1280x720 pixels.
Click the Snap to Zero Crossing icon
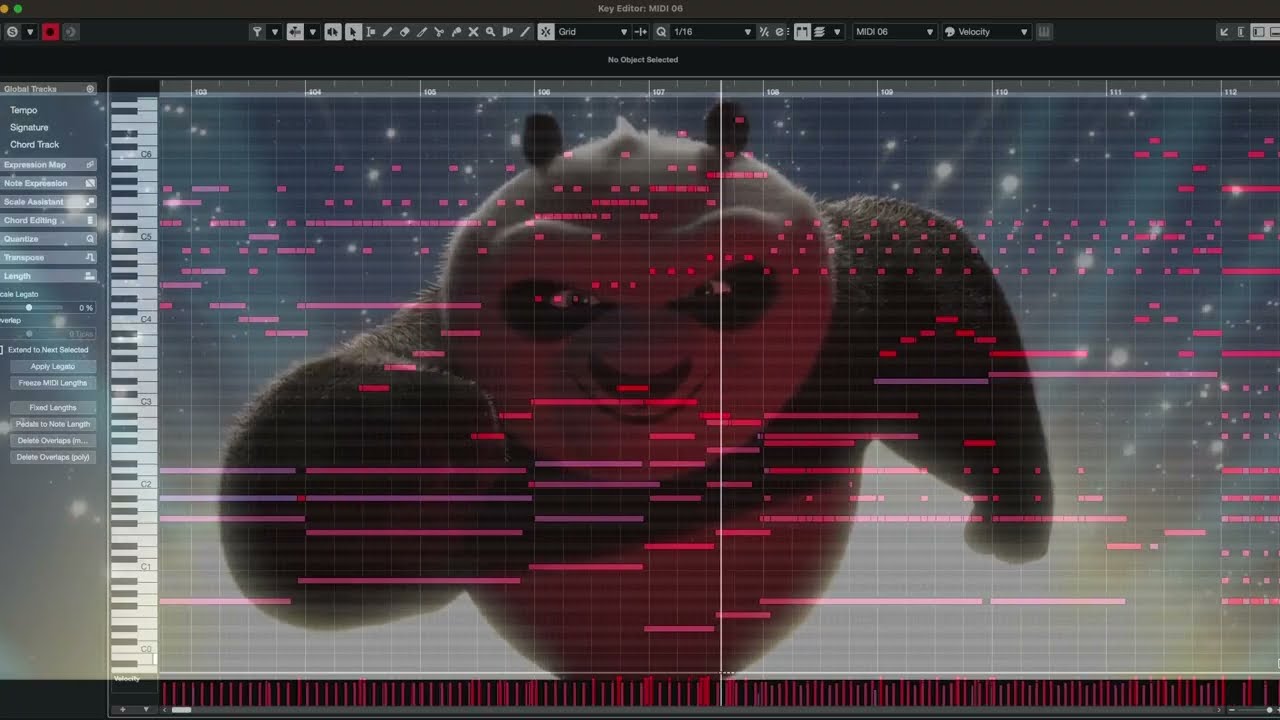(x=641, y=32)
